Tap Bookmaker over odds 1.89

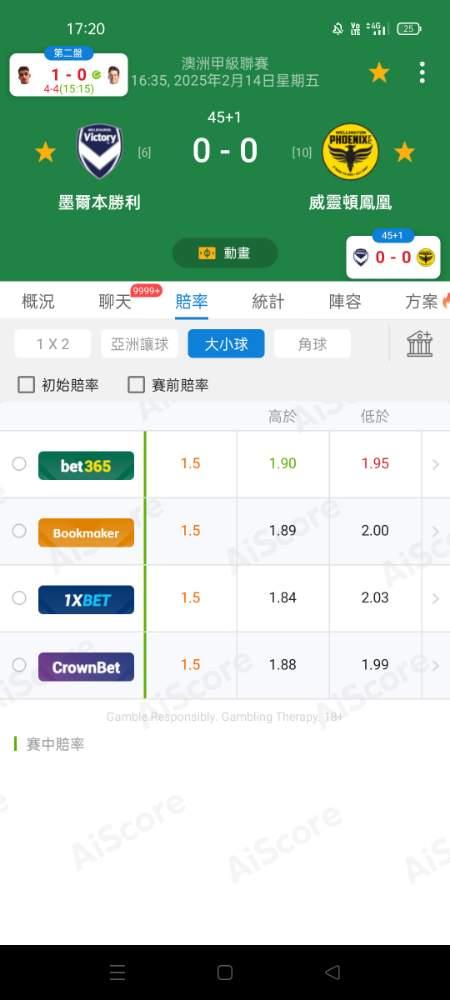pyautogui.click(x=282, y=531)
